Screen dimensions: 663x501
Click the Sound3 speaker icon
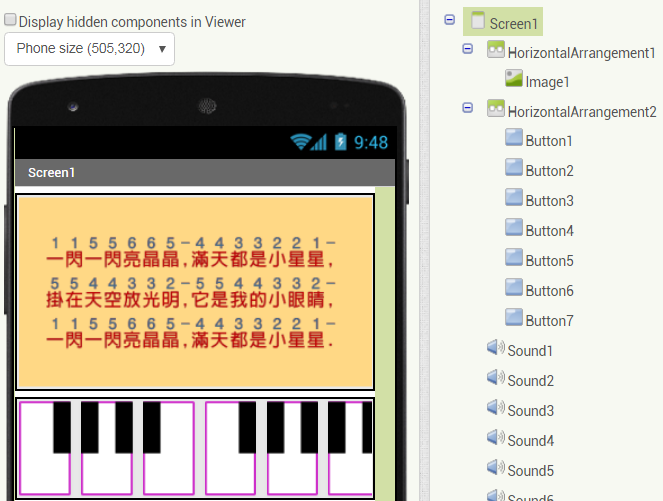[496, 408]
